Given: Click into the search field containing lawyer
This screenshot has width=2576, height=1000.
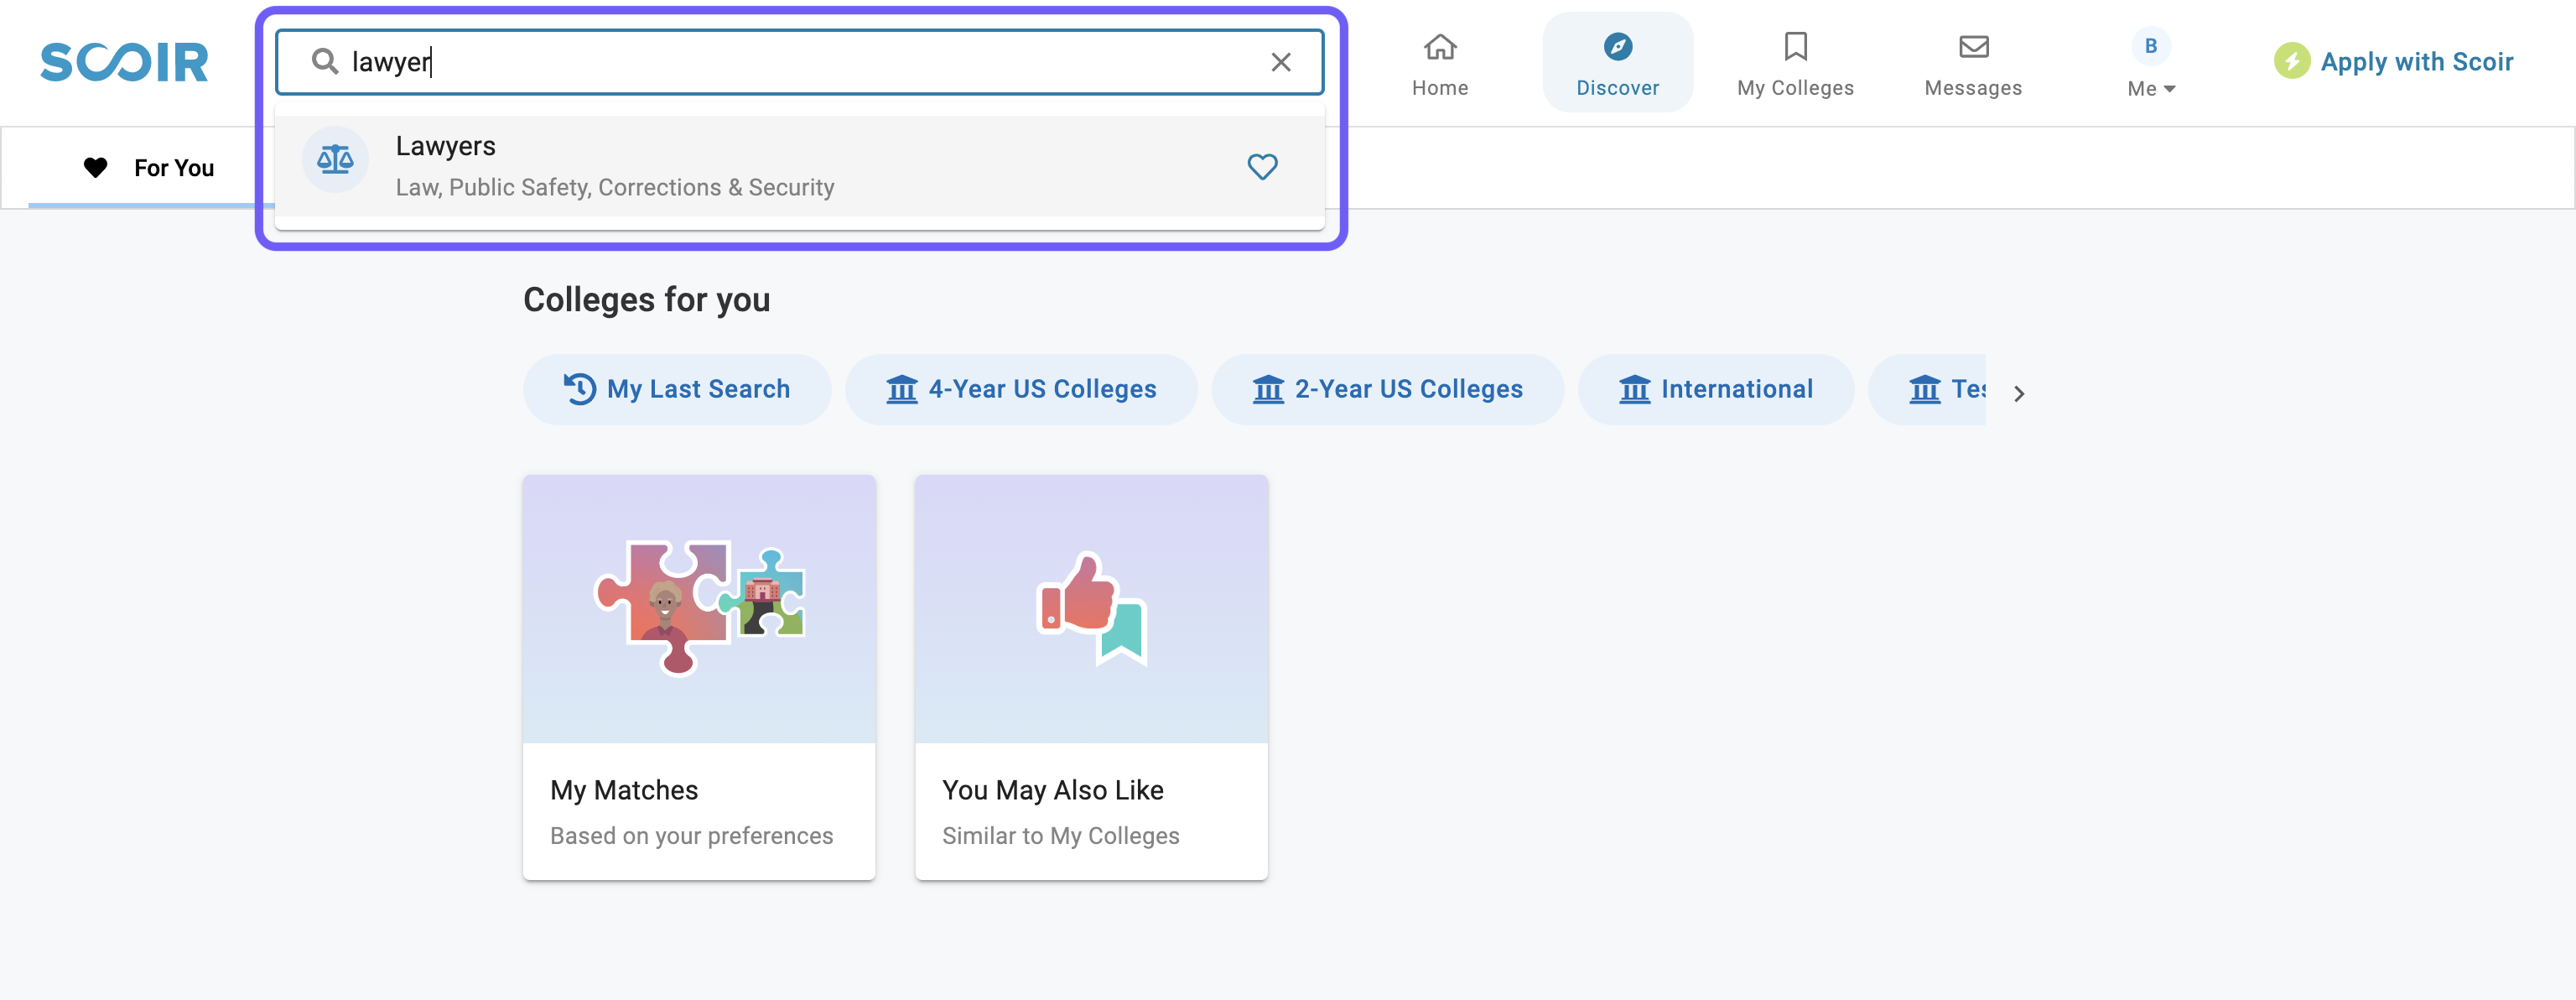Looking at the screenshot, I should click(799, 62).
